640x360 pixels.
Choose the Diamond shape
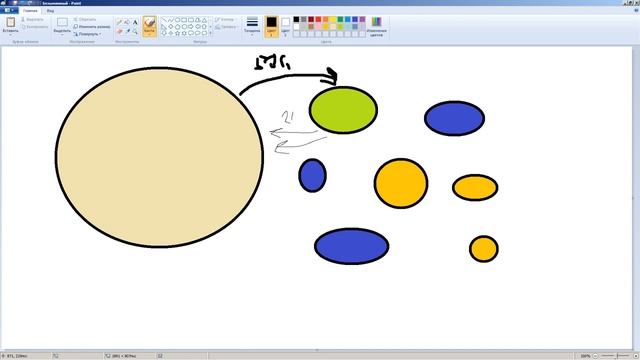tap(171, 27)
